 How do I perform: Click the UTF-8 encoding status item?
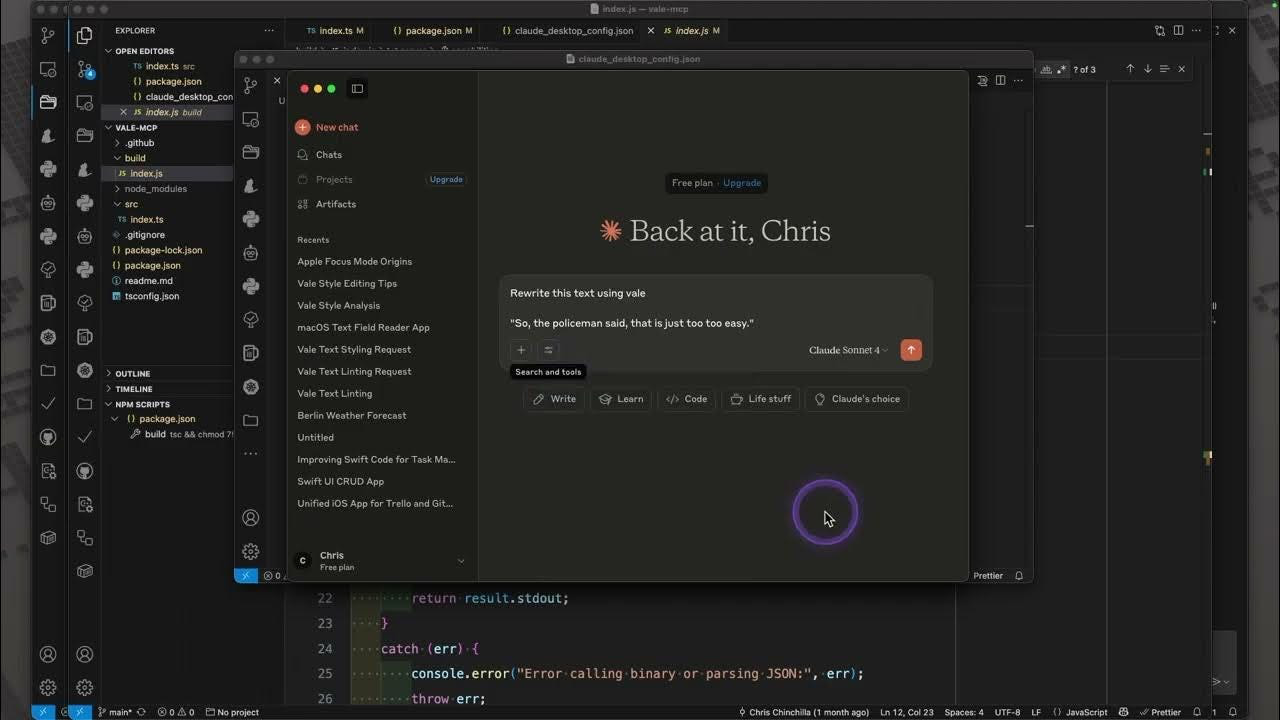(1008, 712)
